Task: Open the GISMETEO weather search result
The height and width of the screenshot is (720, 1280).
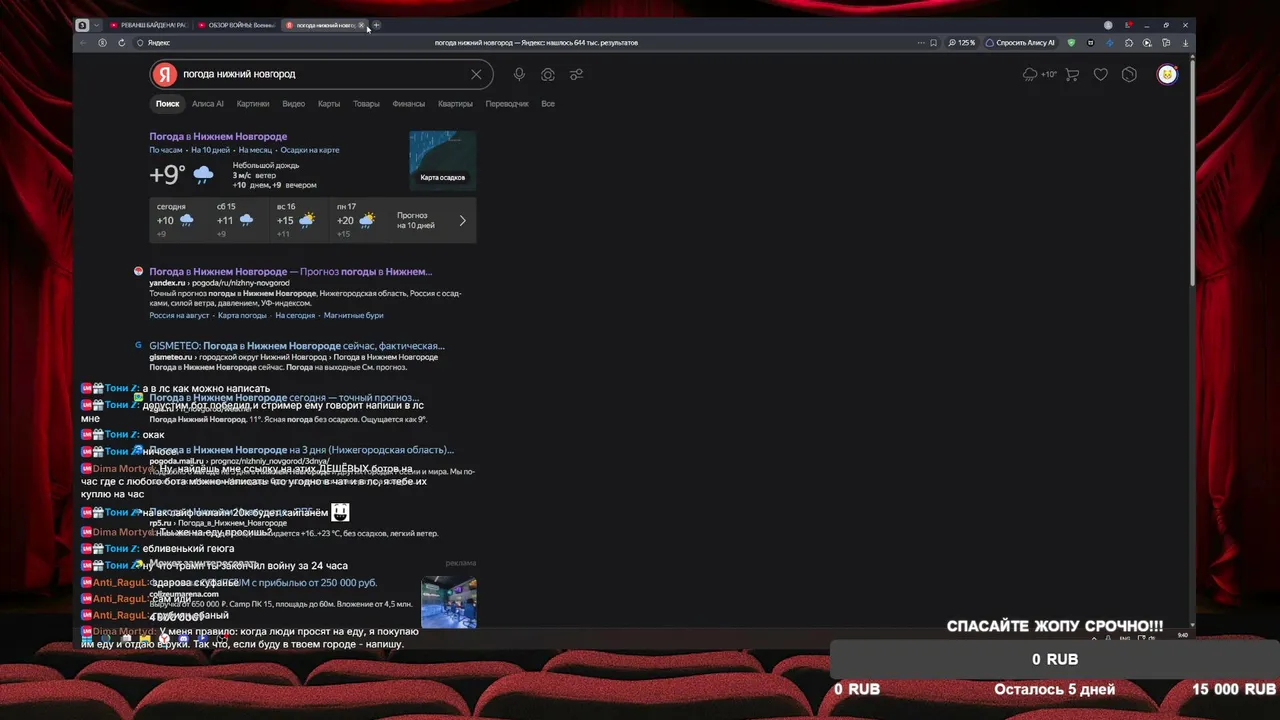Action: 297,346
